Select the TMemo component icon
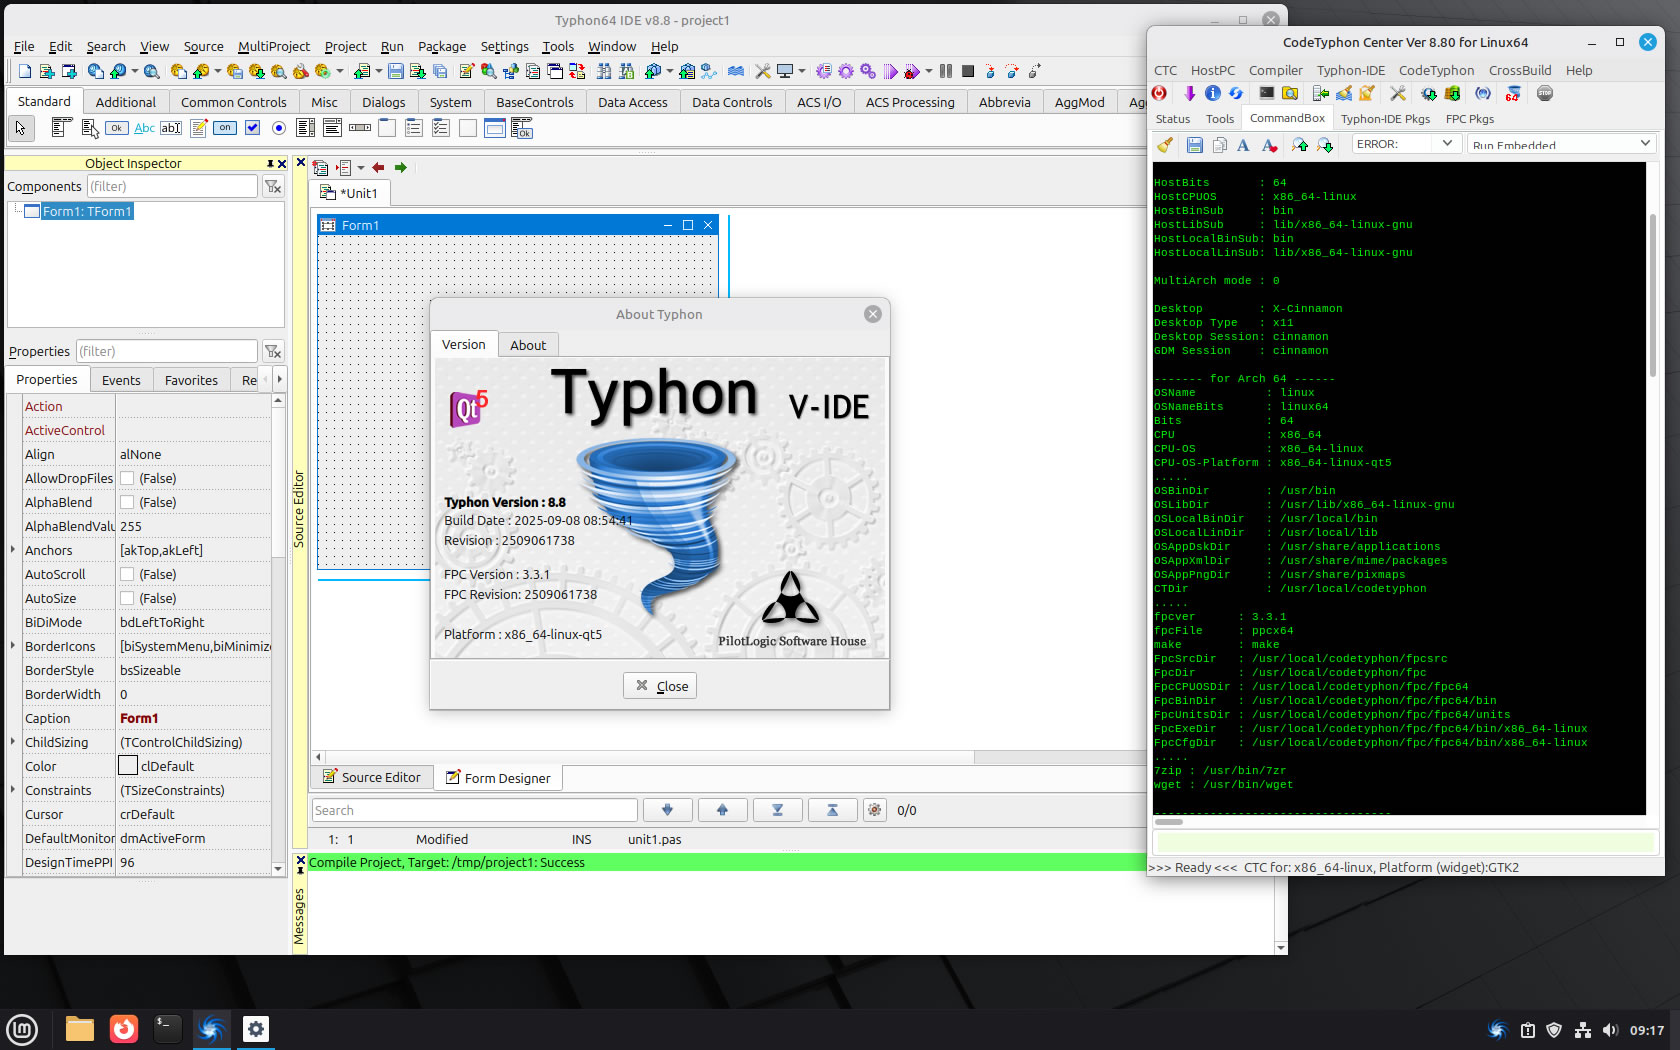The width and height of the screenshot is (1680, 1050). (198, 127)
